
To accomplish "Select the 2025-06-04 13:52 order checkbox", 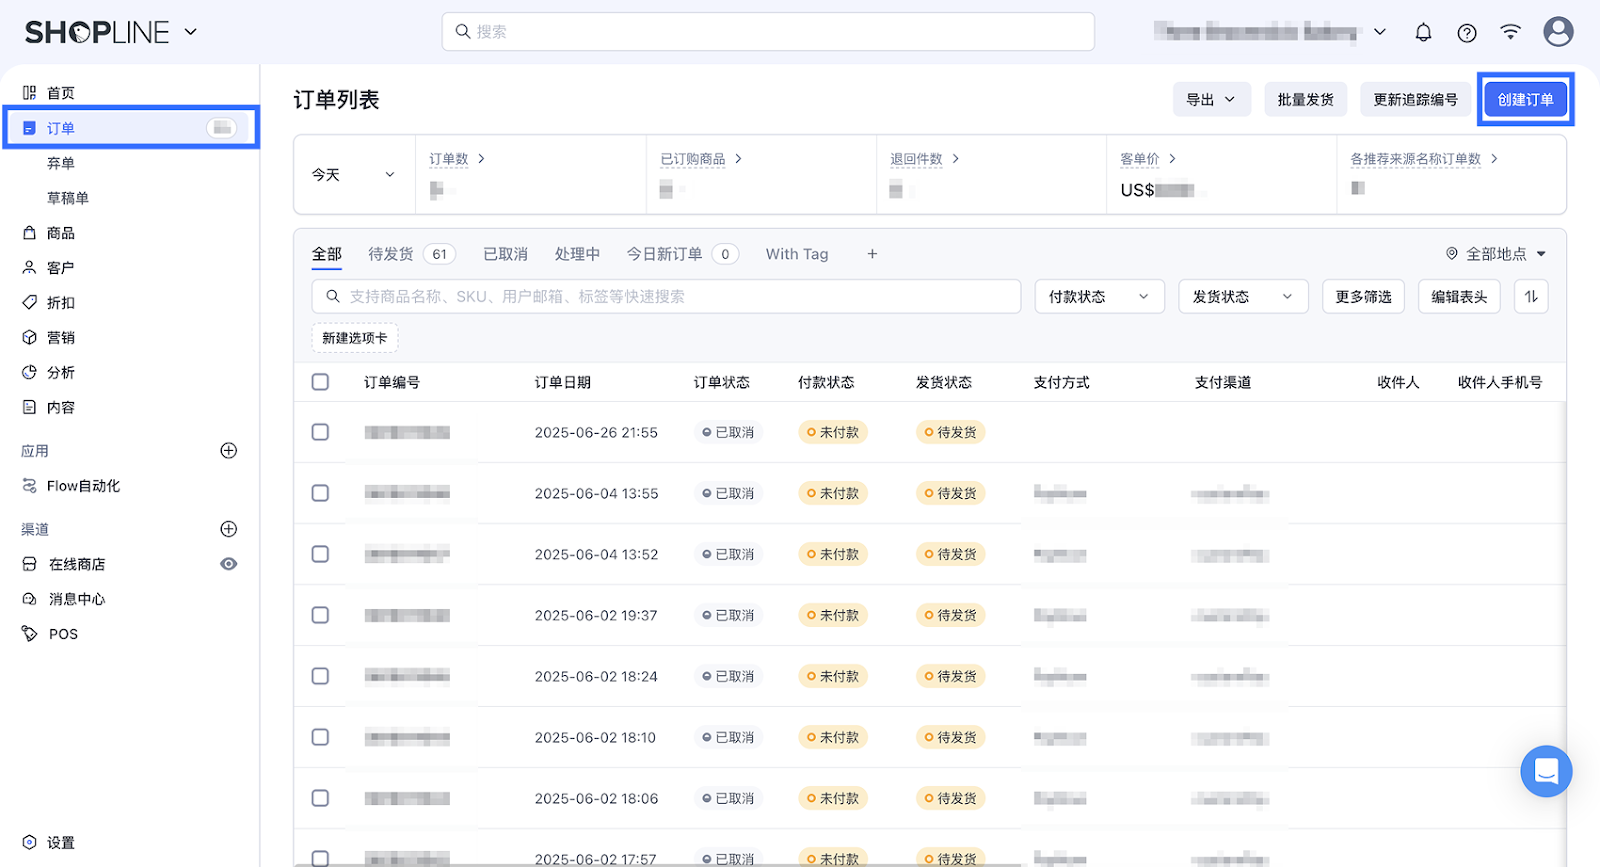I will (x=320, y=554).
